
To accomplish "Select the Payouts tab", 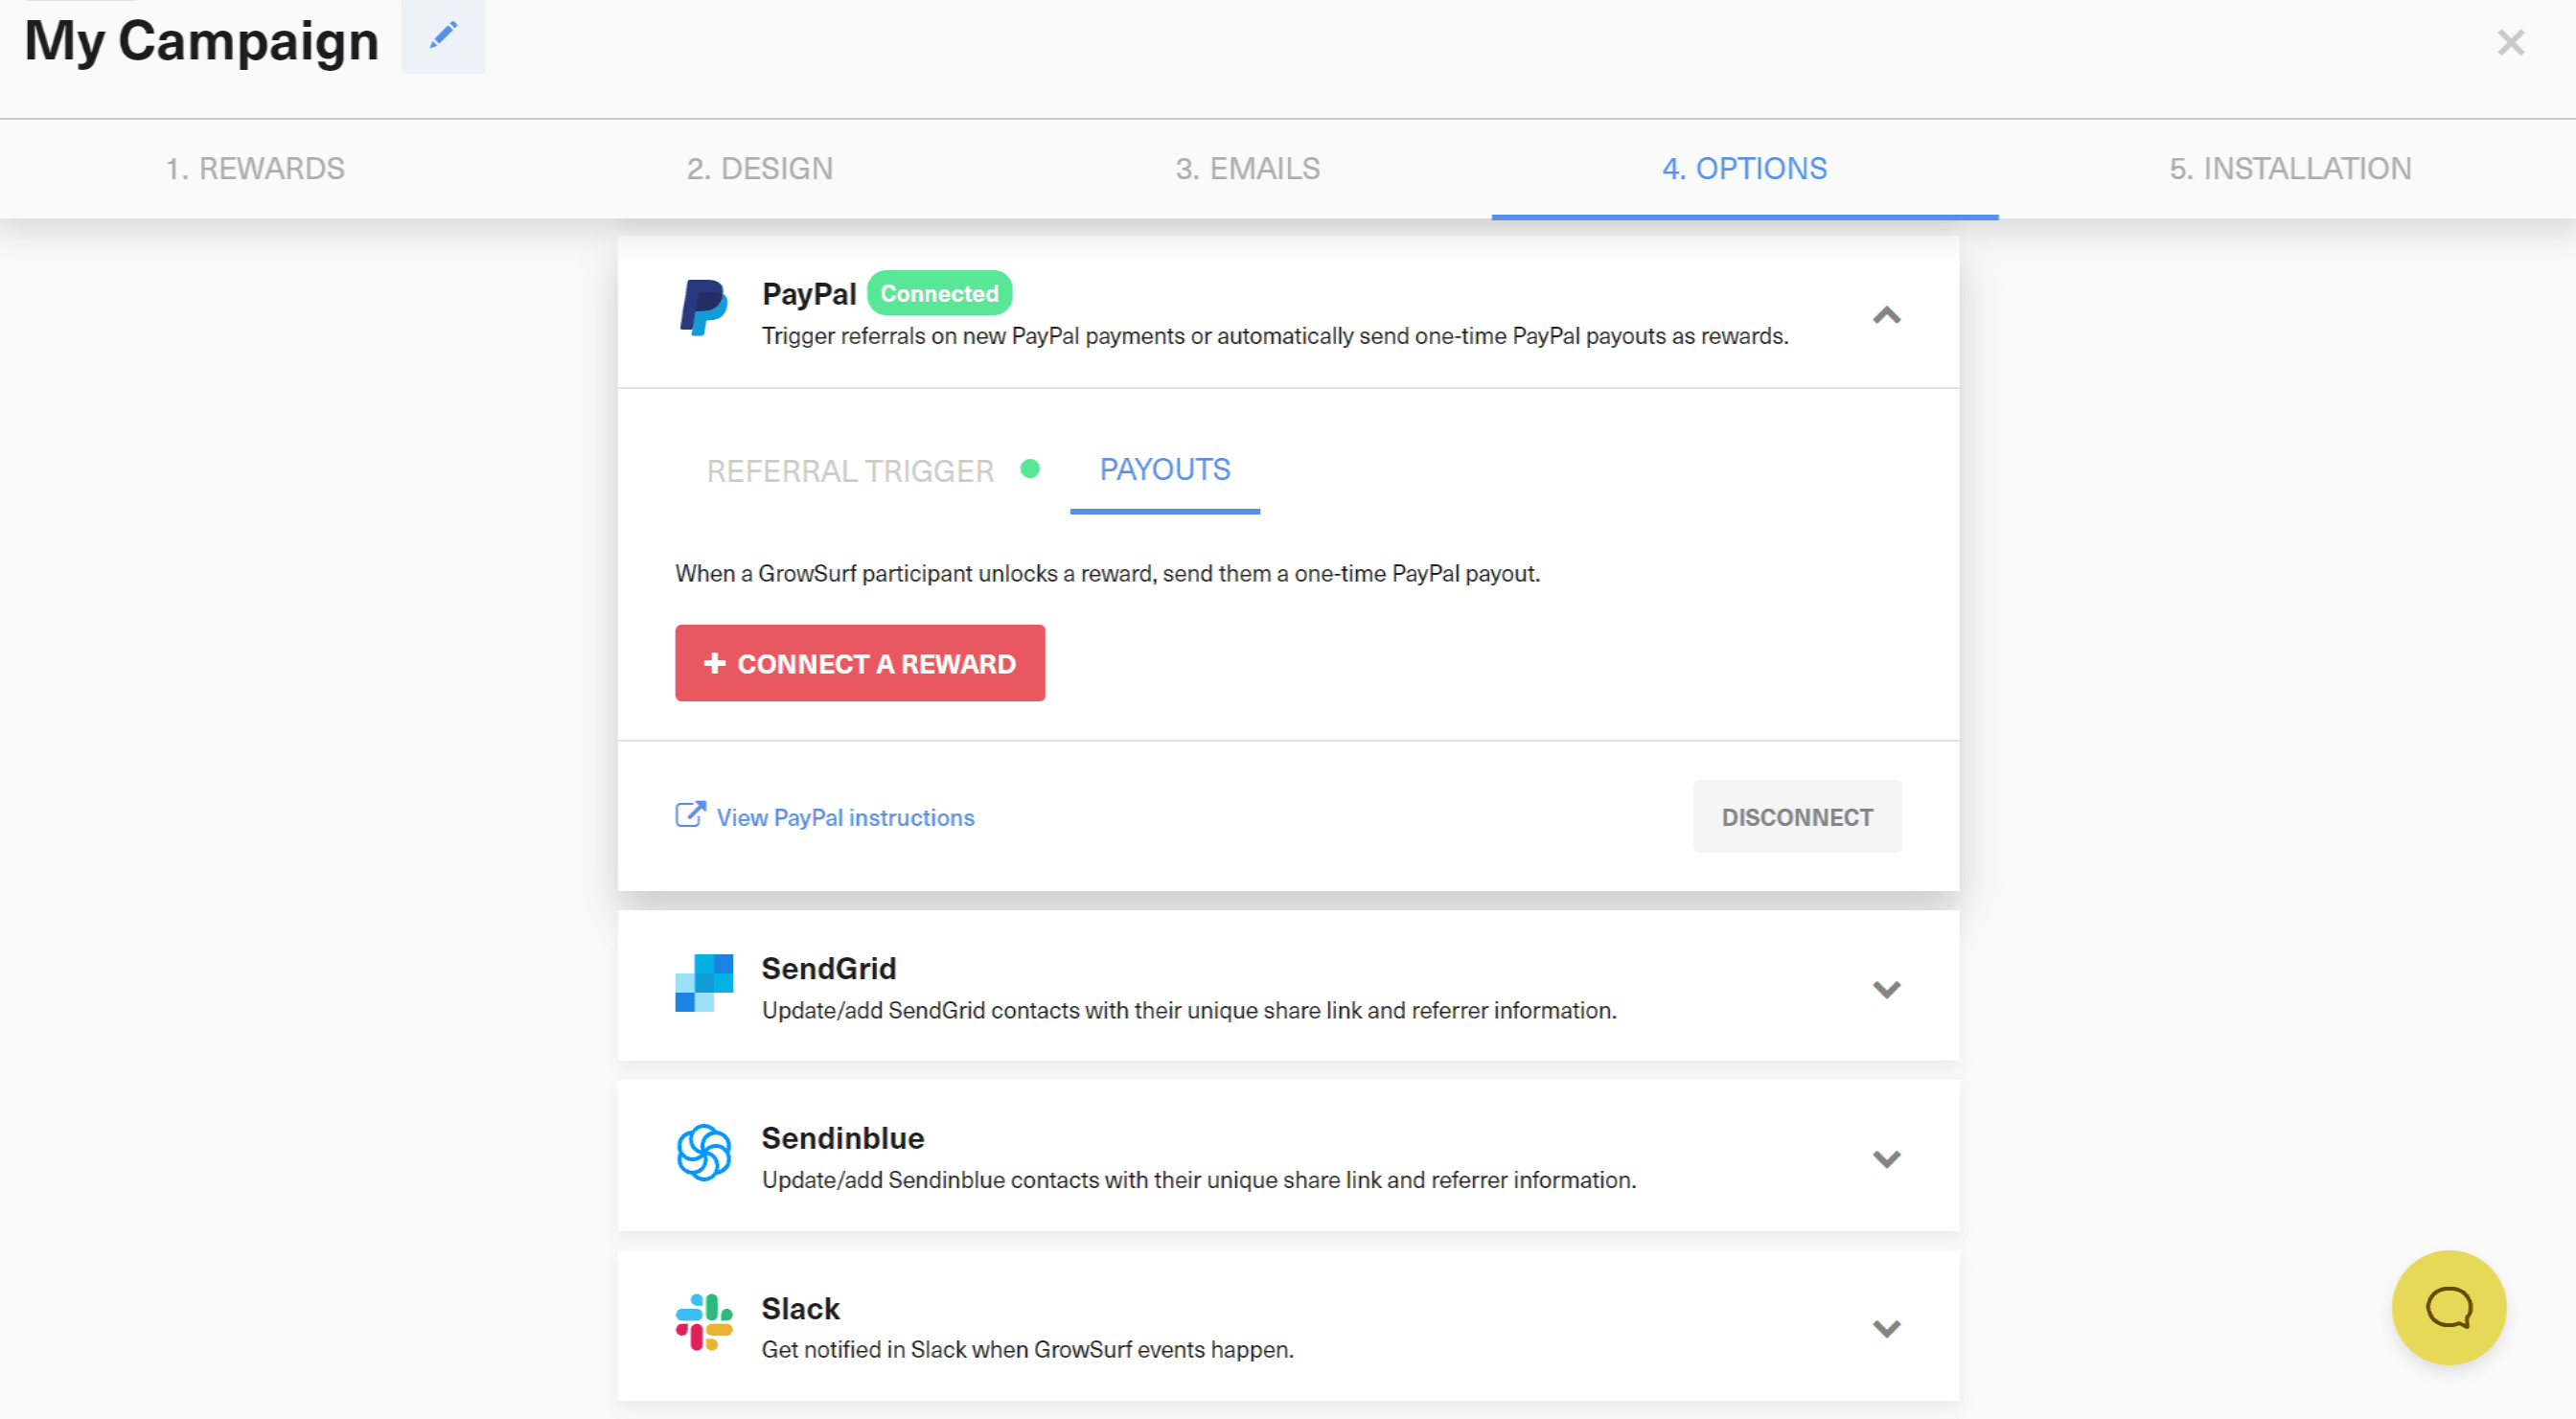I will click(1164, 469).
